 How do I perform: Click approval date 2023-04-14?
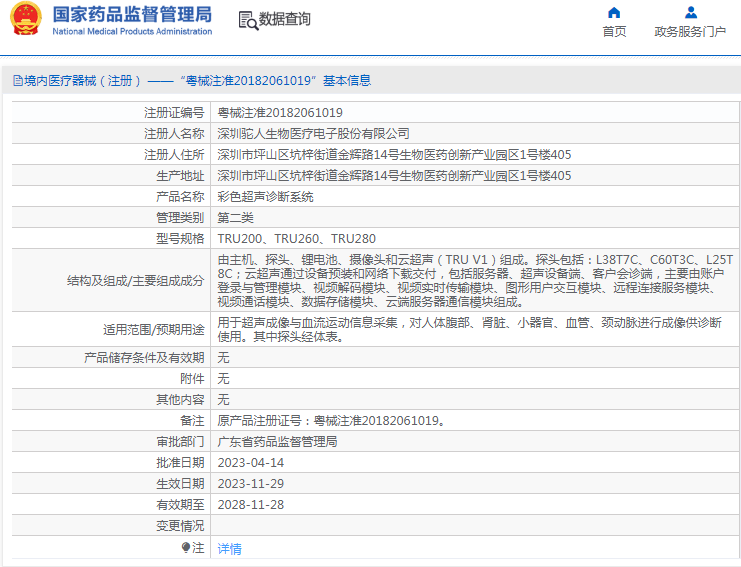[250, 463]
